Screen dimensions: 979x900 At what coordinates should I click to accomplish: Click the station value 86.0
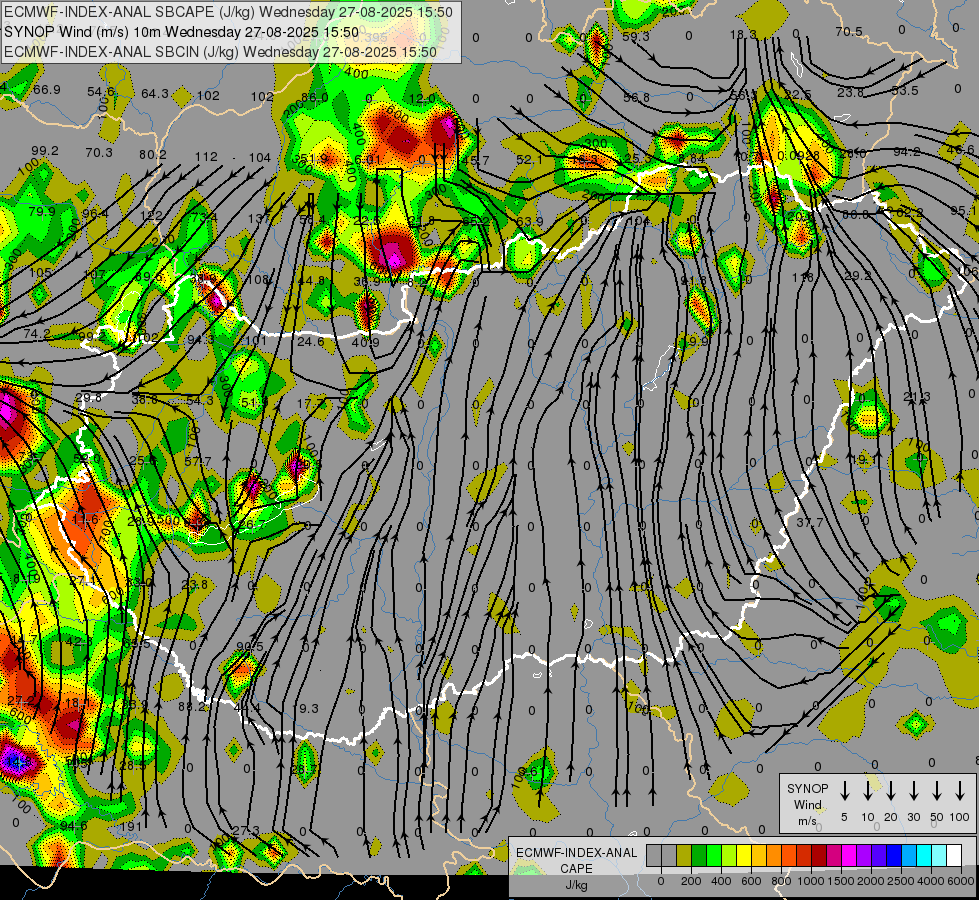315,97
